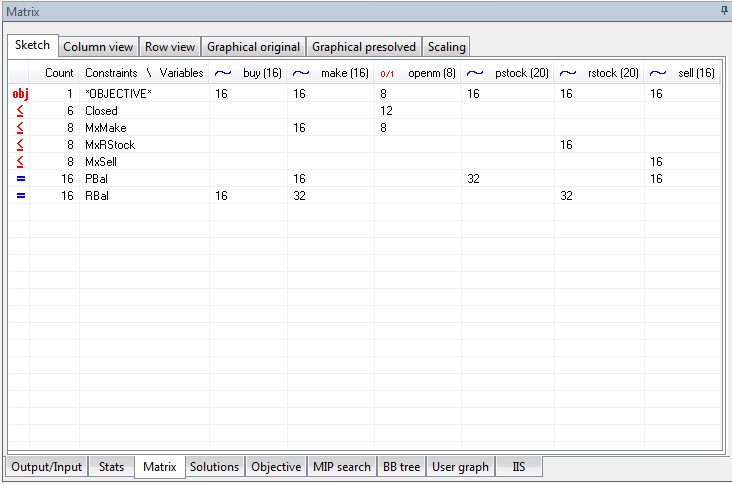Click the less-or-equal icon for Closed constraint
Viewport: 732px width, 484px height.
(x=20, y=111)
